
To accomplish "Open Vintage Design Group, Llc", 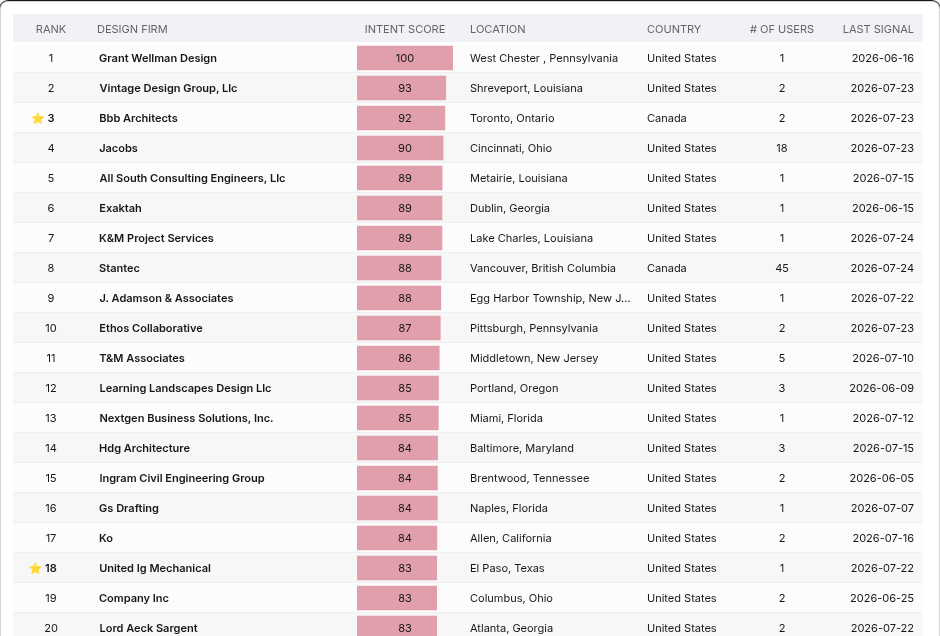I will click(x=168, y=88).
